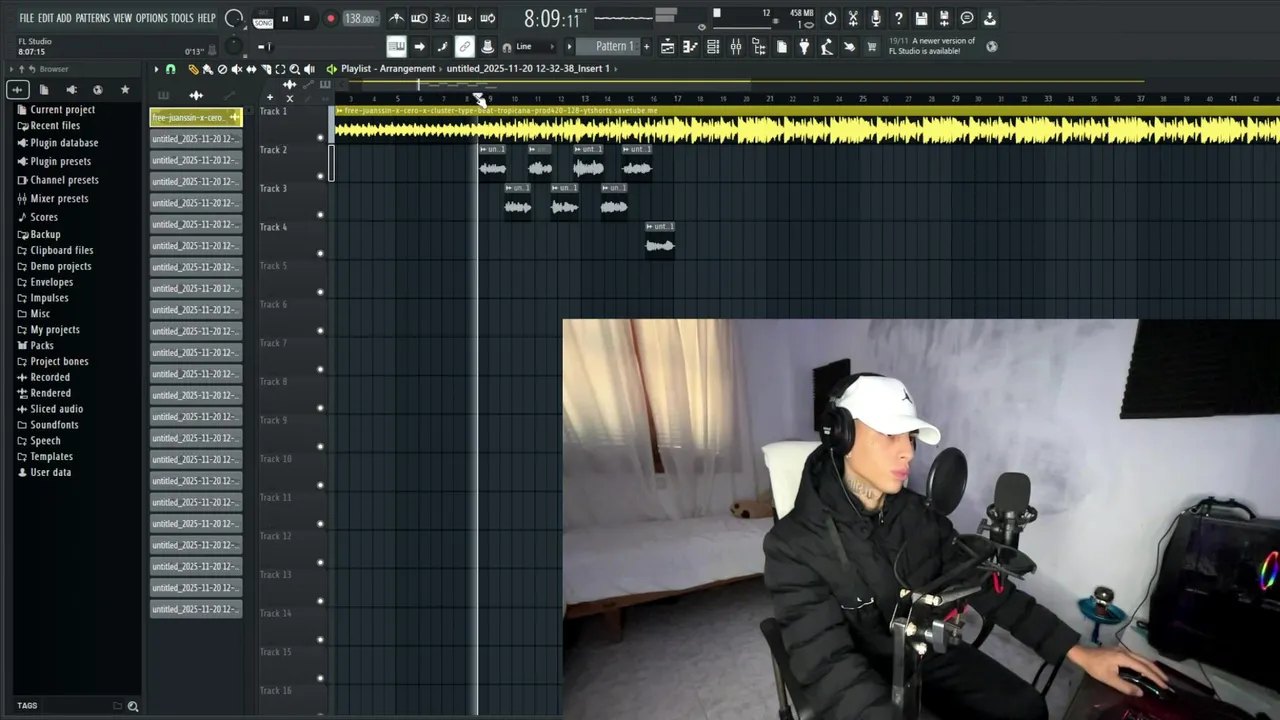Select the free-juanssin-x-cero clip in picker

196,117
